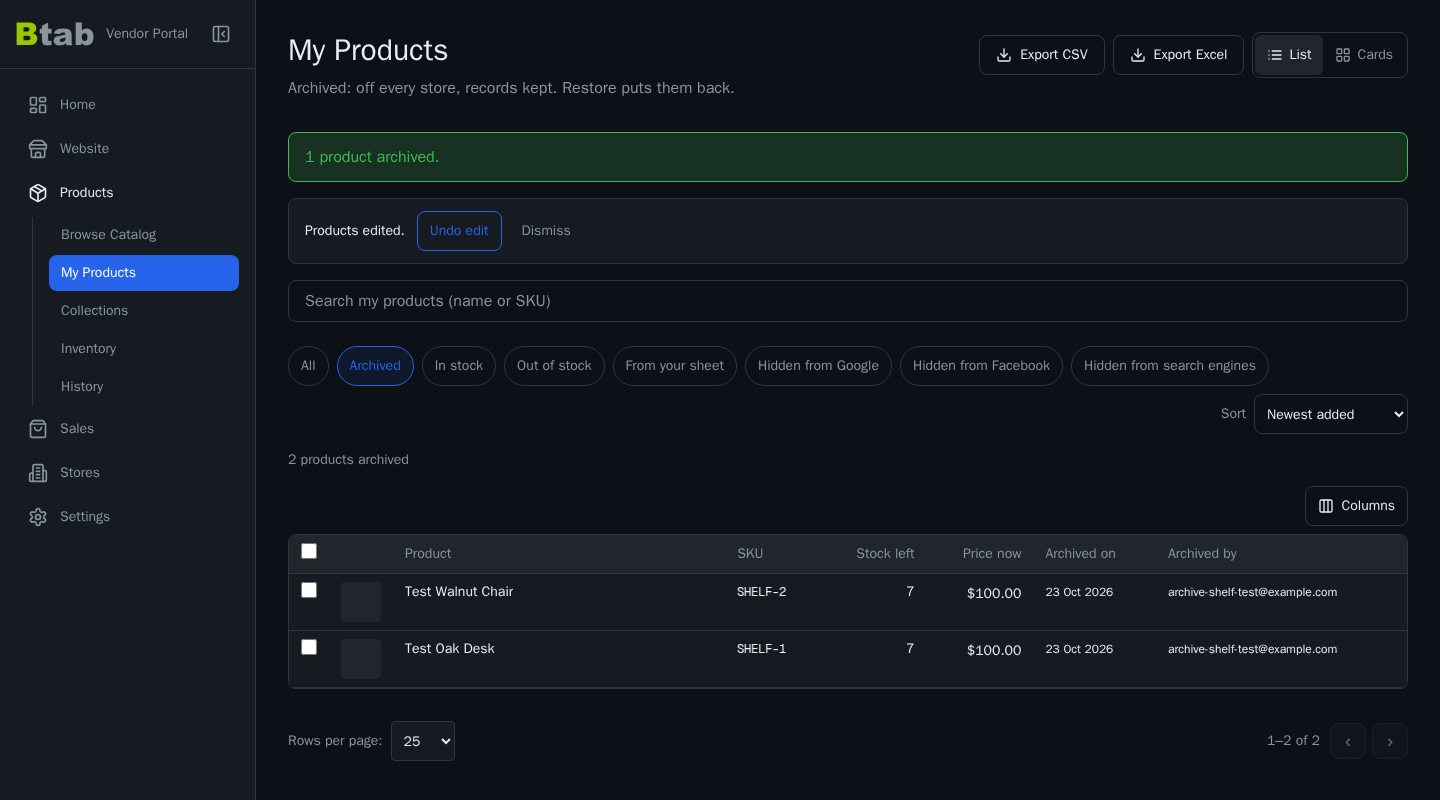The height and width of the screenshot is (800, 1440).
Task: Click the Archived on column header
Action: [1080, 554]
